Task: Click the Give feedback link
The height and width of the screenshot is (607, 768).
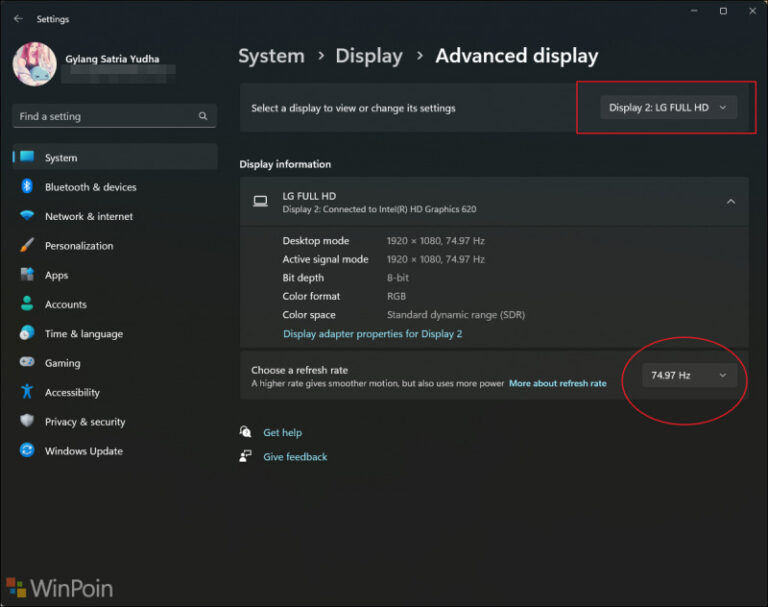Action: (x=295, y=457)
